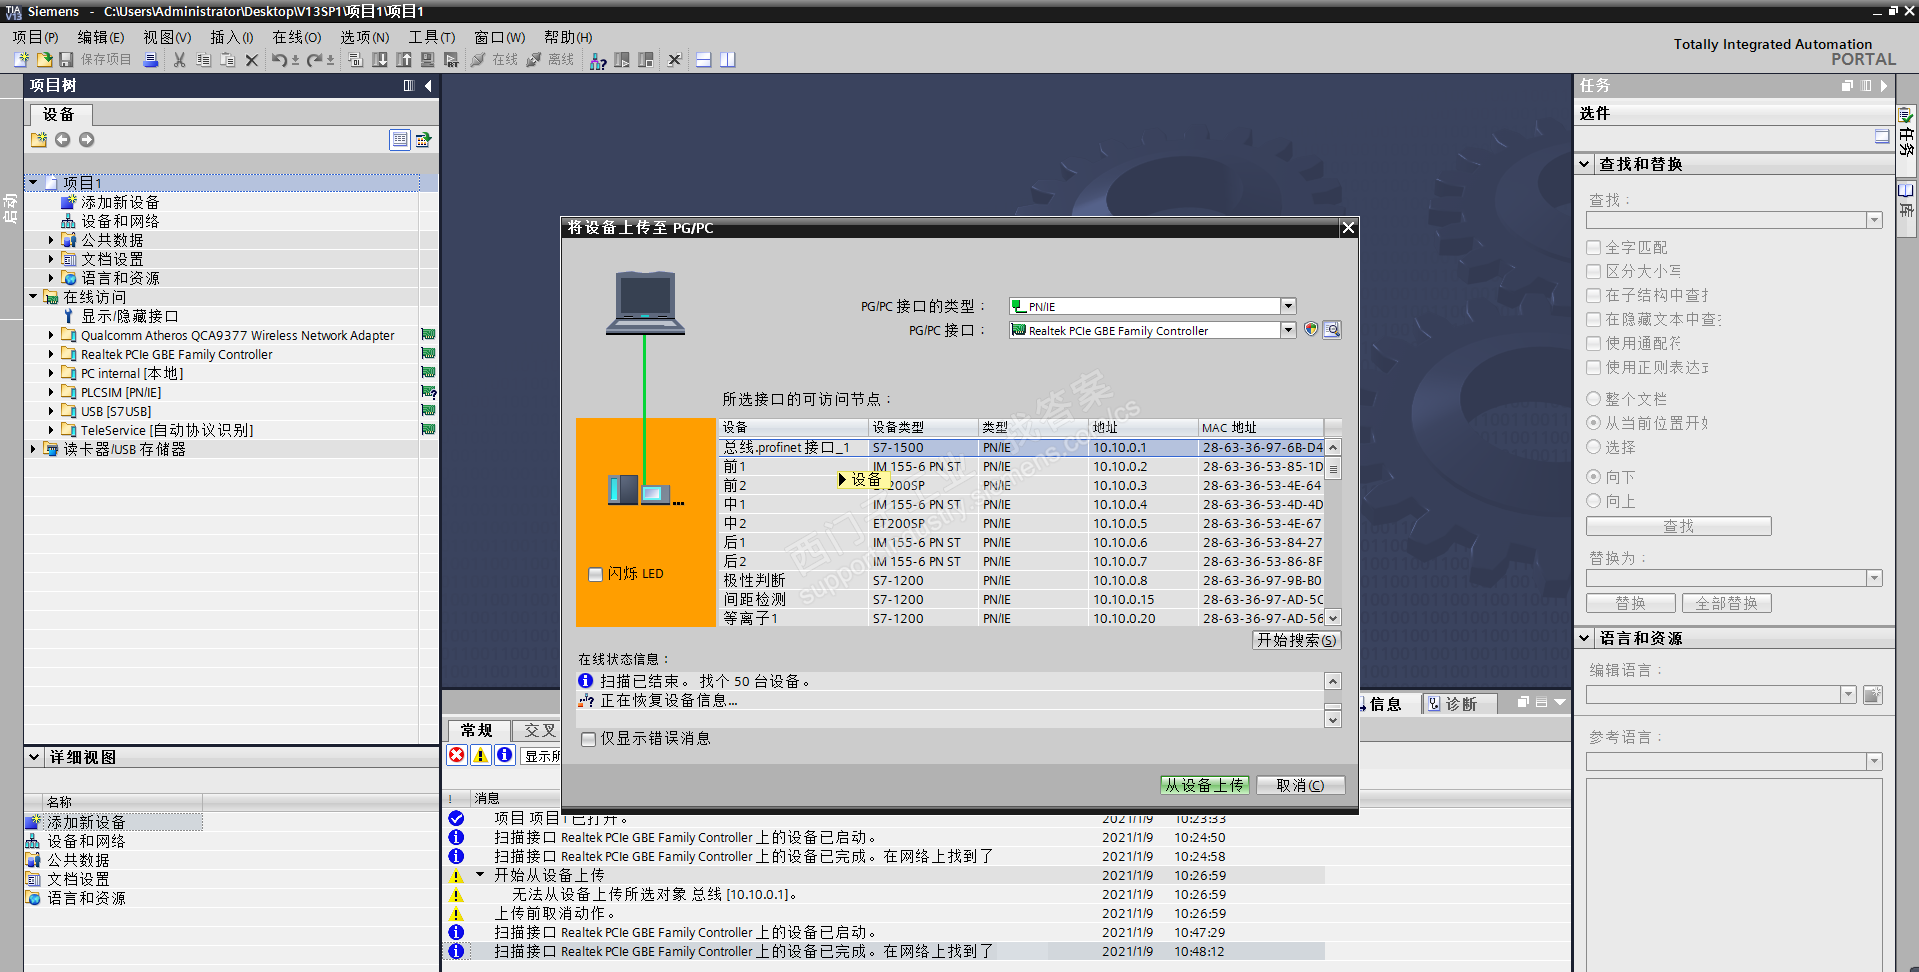Expand the PLCSIM [PN/IE] tree node
The height and width of the screenshot is (972, 1919).
click(x=51, y=392)
